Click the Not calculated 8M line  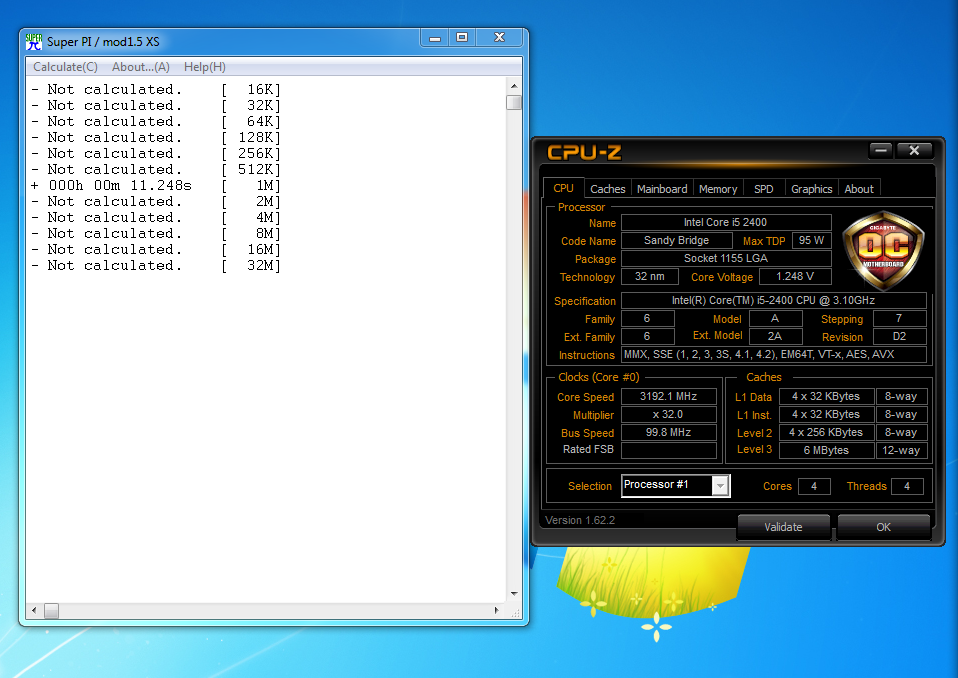(155, 233)
